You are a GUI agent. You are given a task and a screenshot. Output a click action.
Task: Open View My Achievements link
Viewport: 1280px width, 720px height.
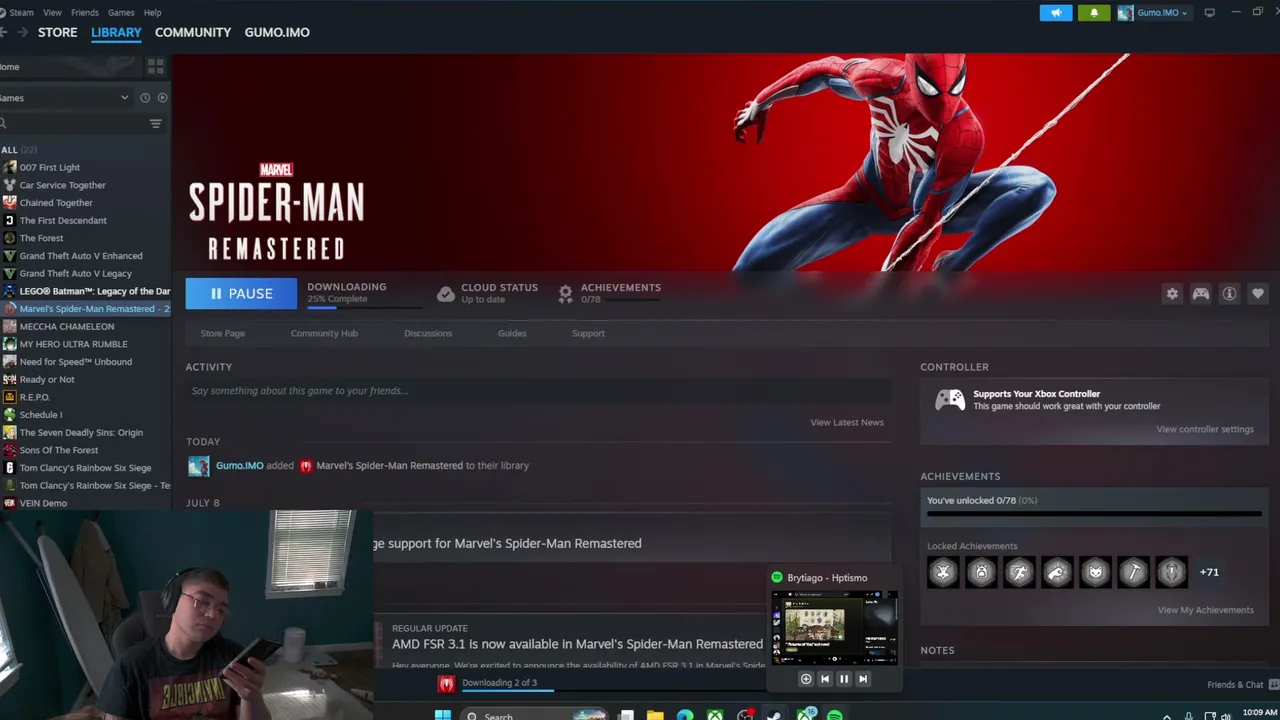[x=1205, y=610]
